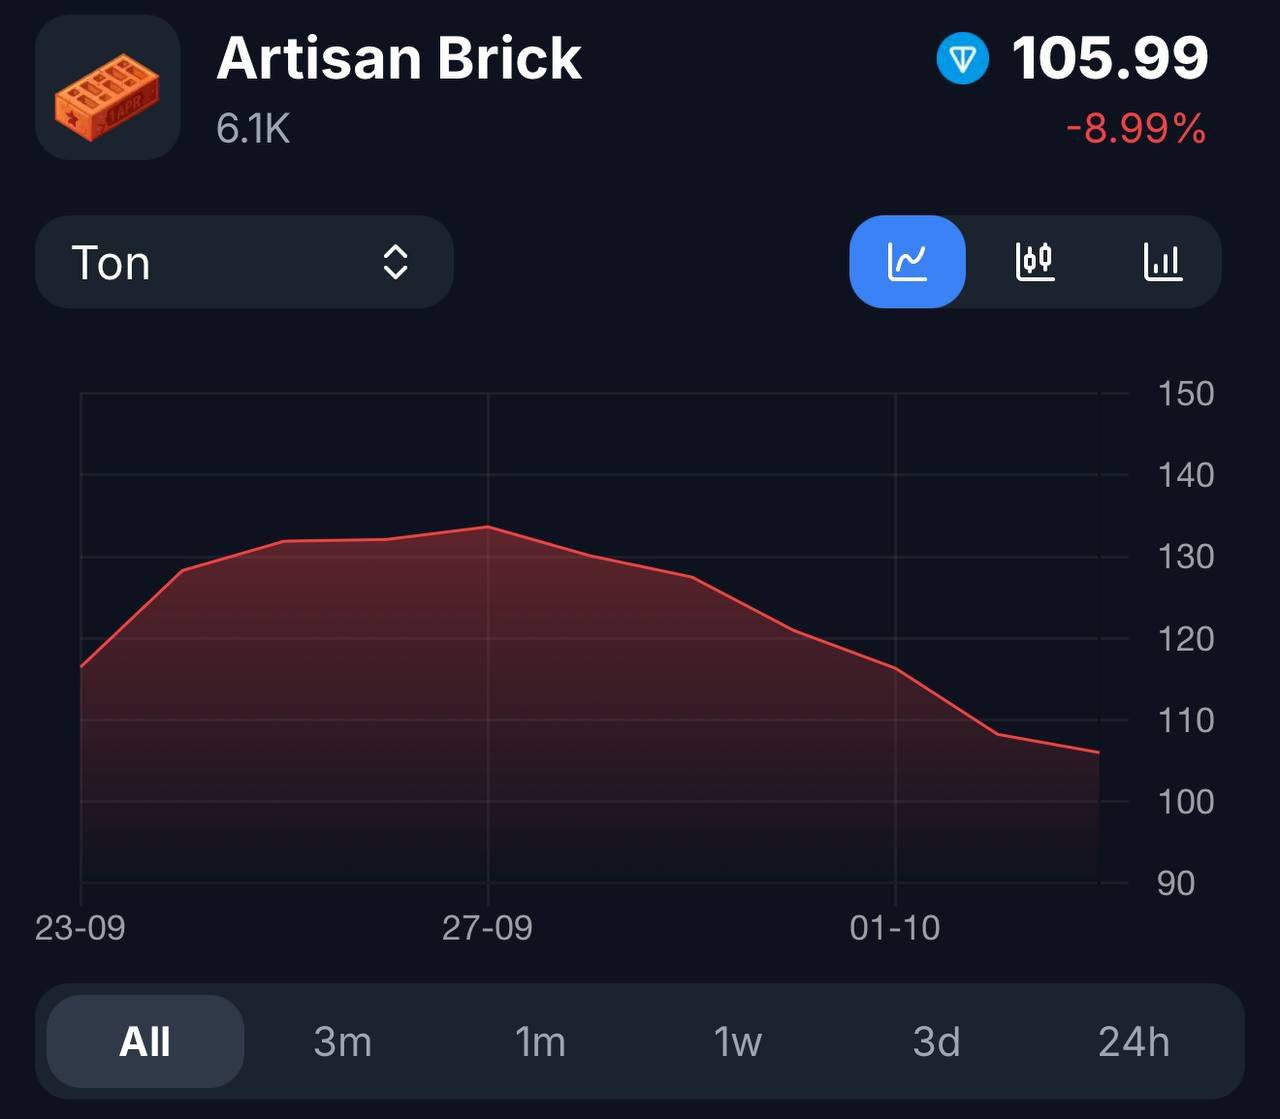This screenshot has width=1280, height=1119.
Task: Switch to bar chart view
Action: point(1162,262)
